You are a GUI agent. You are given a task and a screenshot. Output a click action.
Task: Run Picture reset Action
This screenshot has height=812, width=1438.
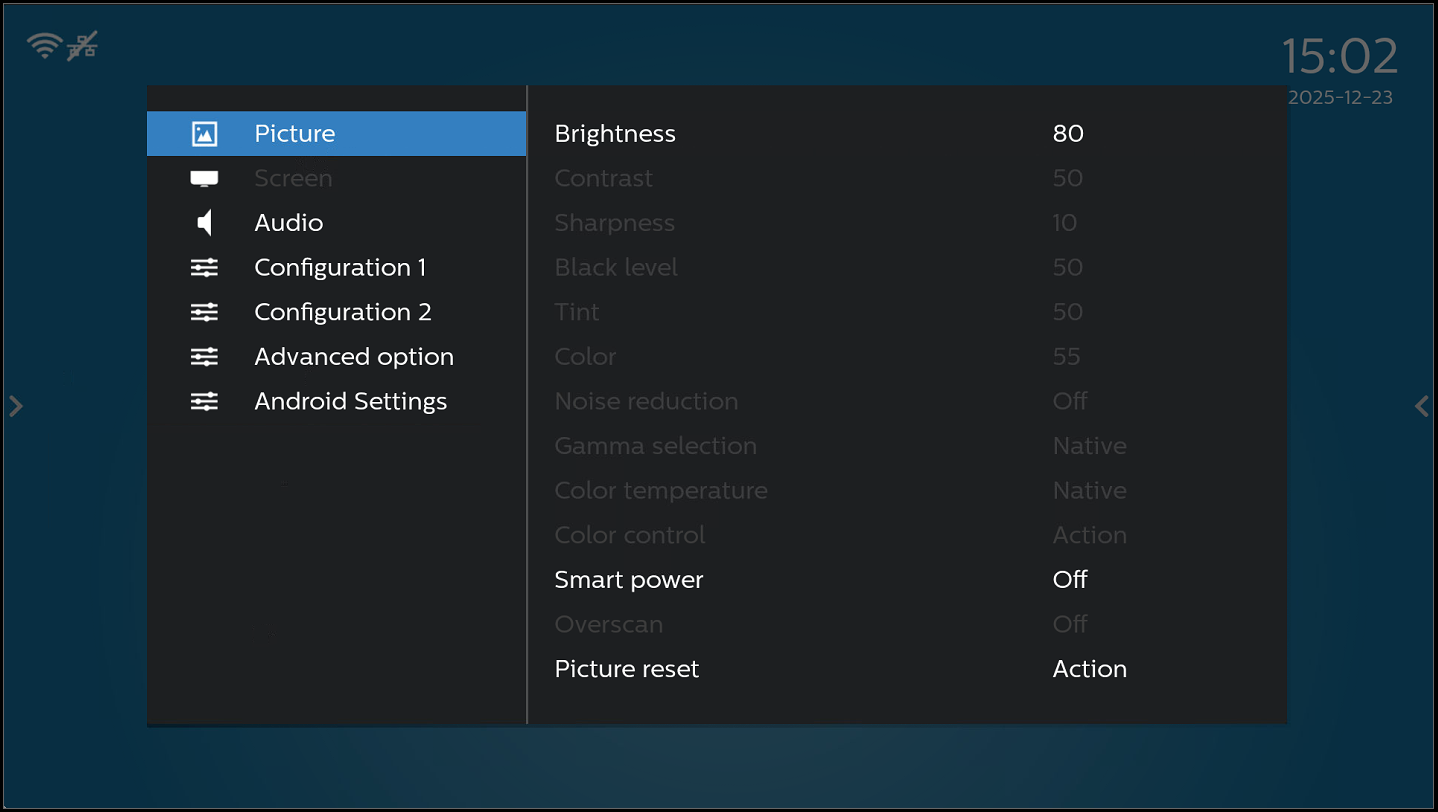[x=1089, y=669]
